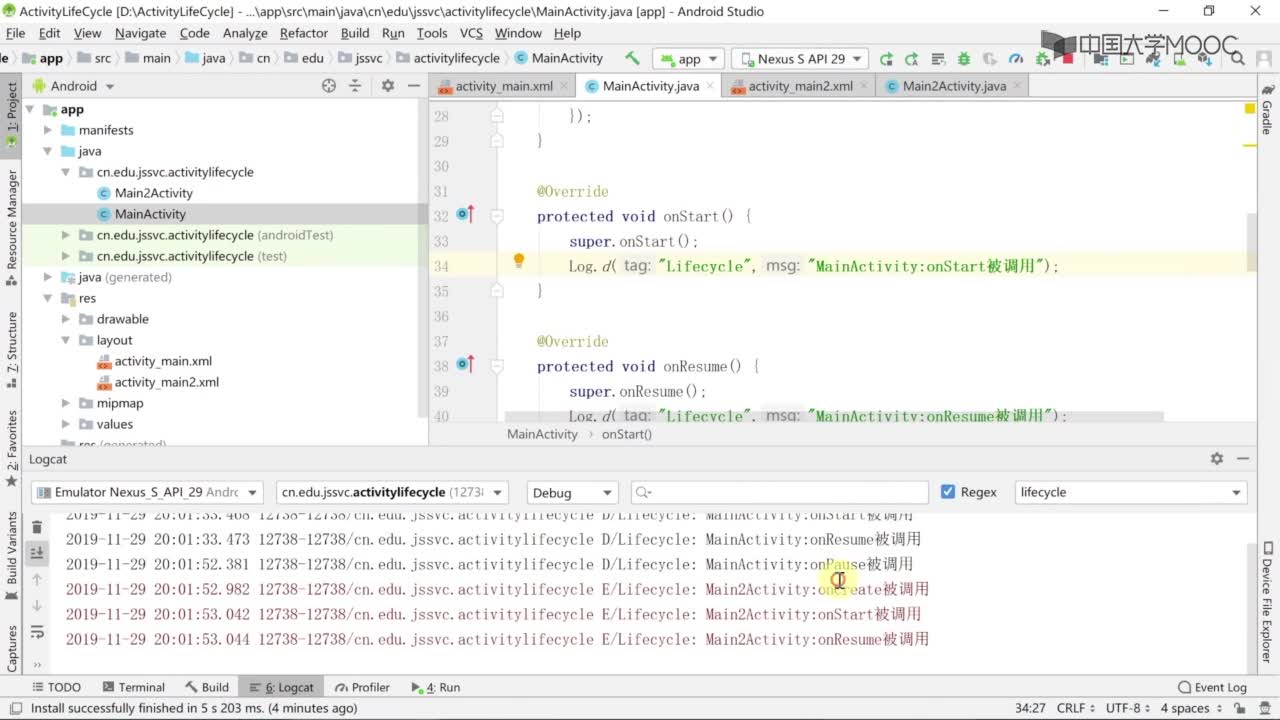
Task: Click Collapse All icon in Project panel
Action: pyautogui.click(x=355, y=86)
